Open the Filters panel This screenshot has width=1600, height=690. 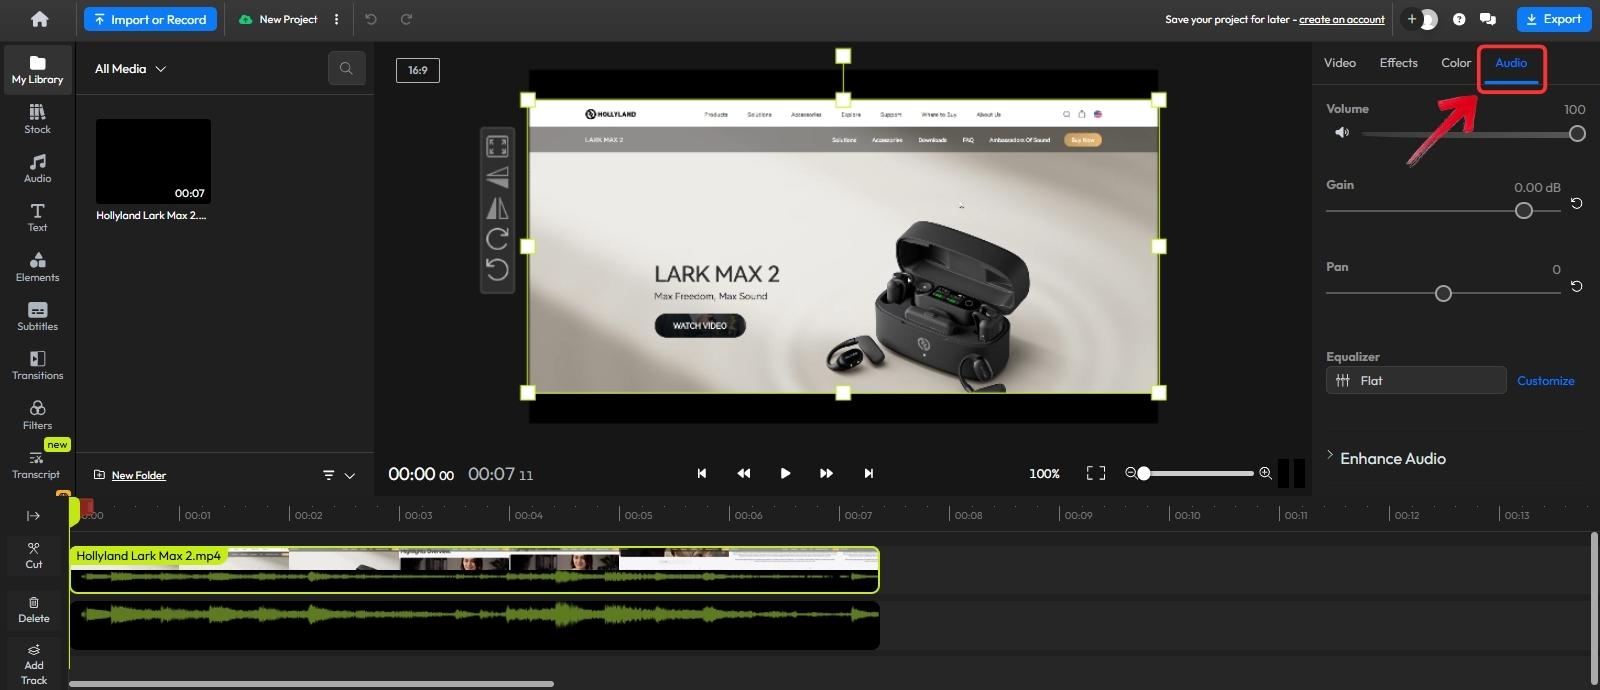tap(38, 415)
